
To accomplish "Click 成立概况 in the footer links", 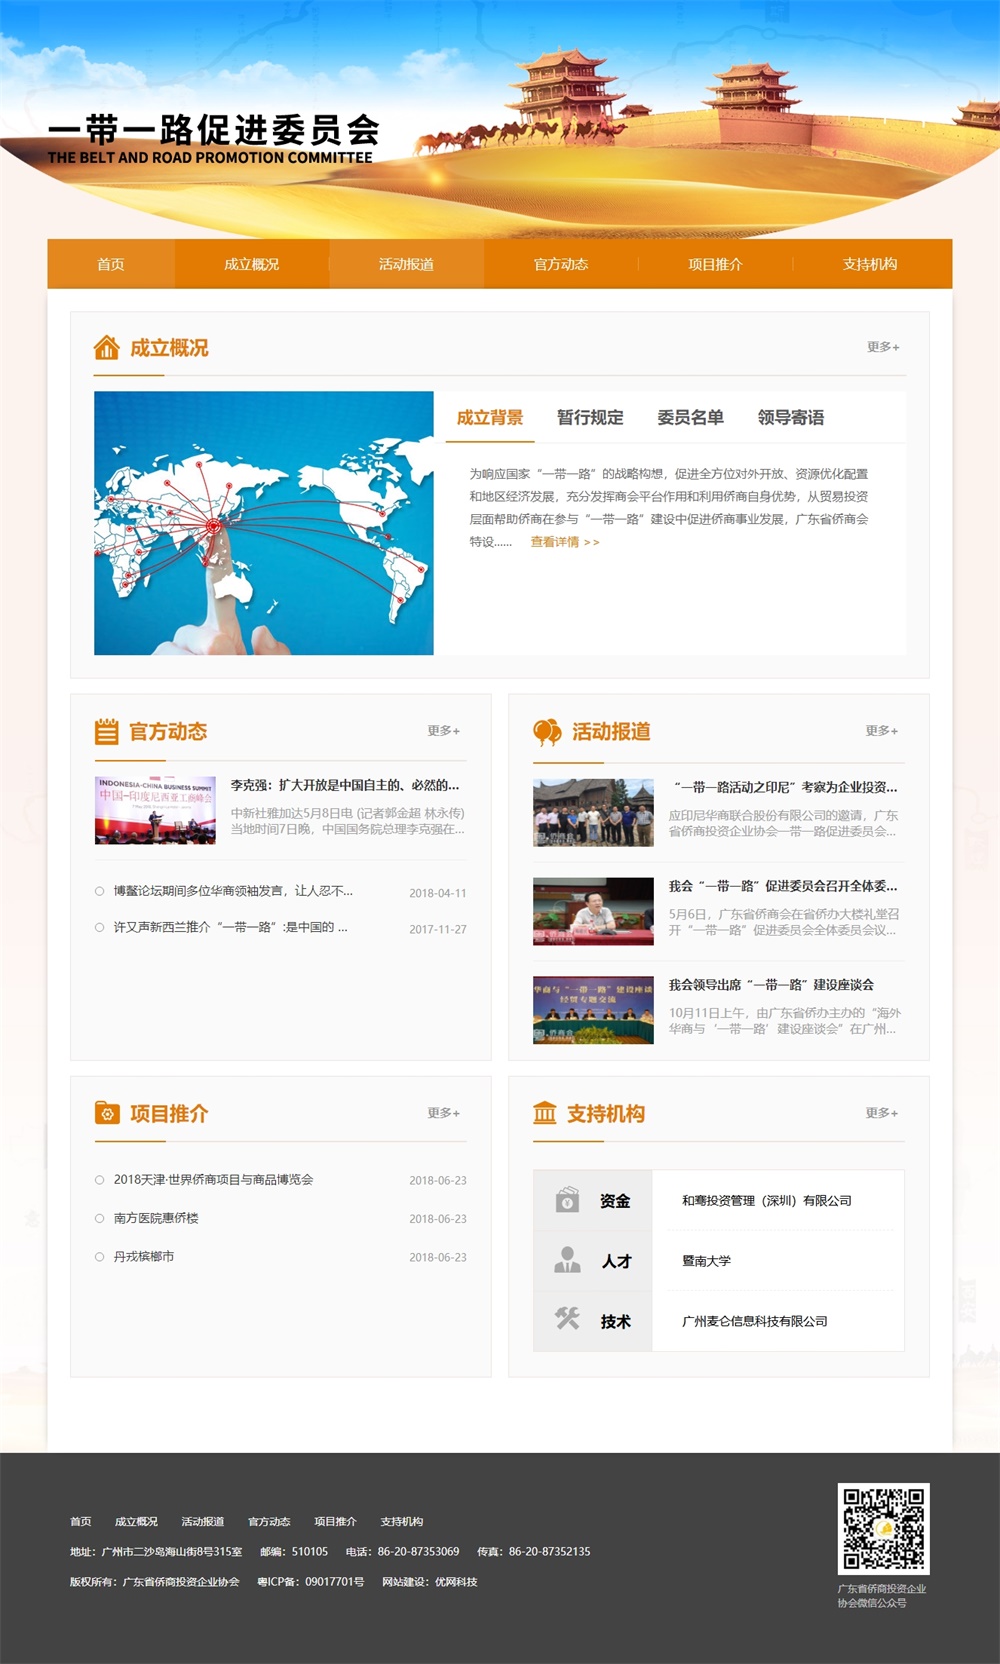I will [x=136, y=1521].
